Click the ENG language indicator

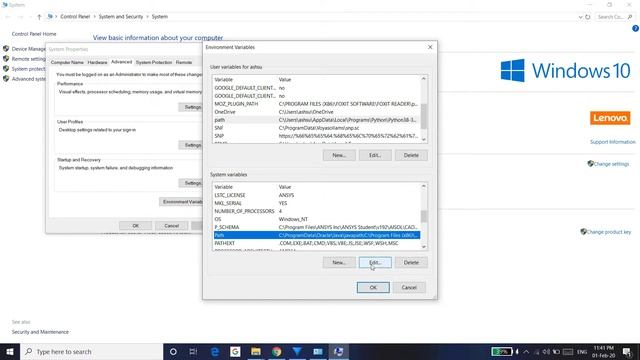pyautogui.click(x=582, y=351)
